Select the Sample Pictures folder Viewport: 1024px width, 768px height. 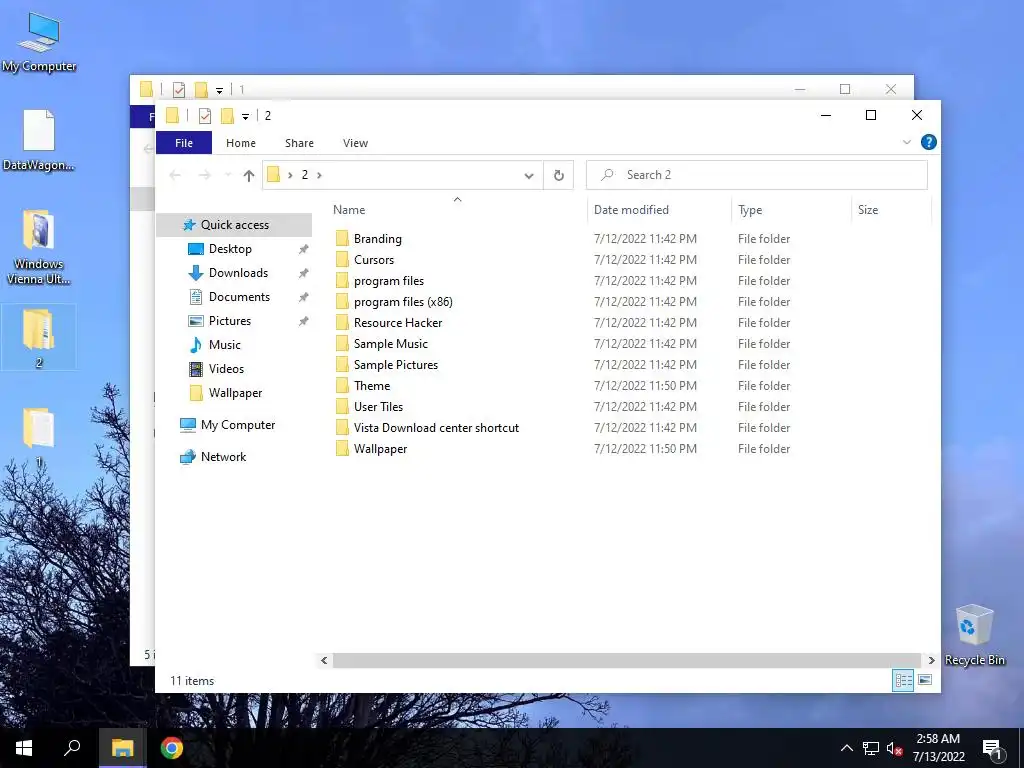tap(396, 364)
